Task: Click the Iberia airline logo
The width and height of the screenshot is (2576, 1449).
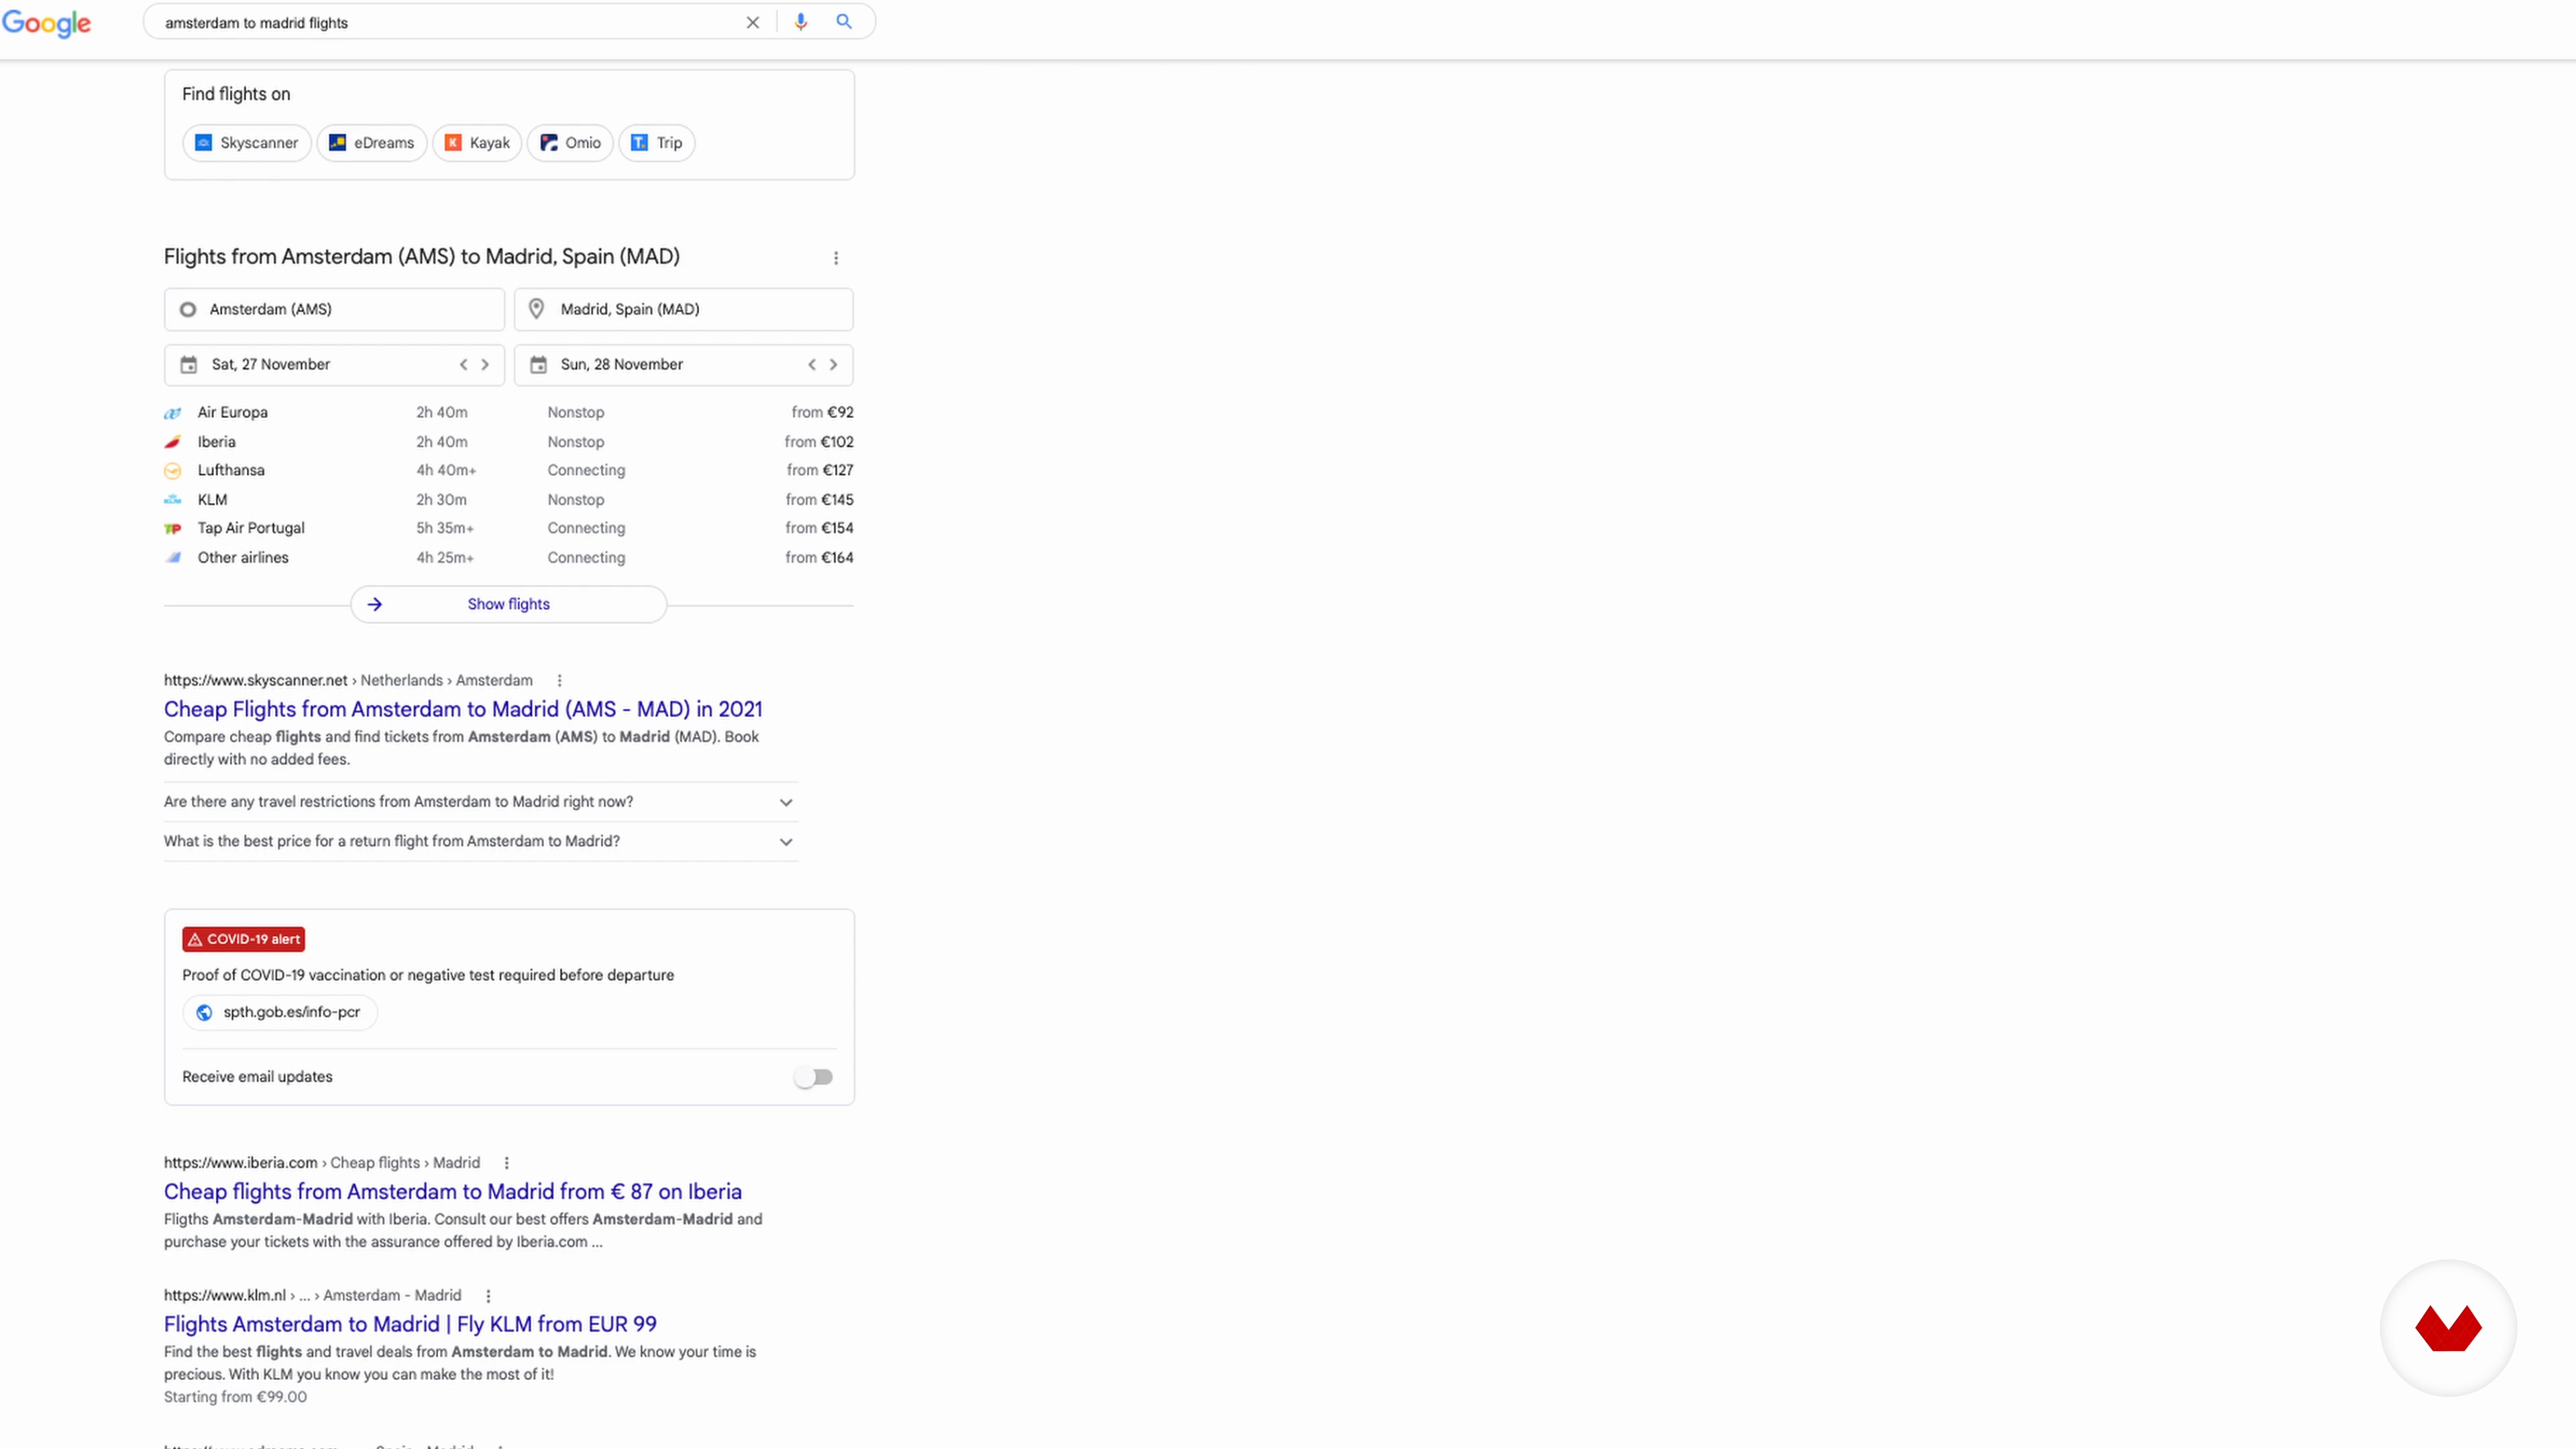Action: pos(173,442)
